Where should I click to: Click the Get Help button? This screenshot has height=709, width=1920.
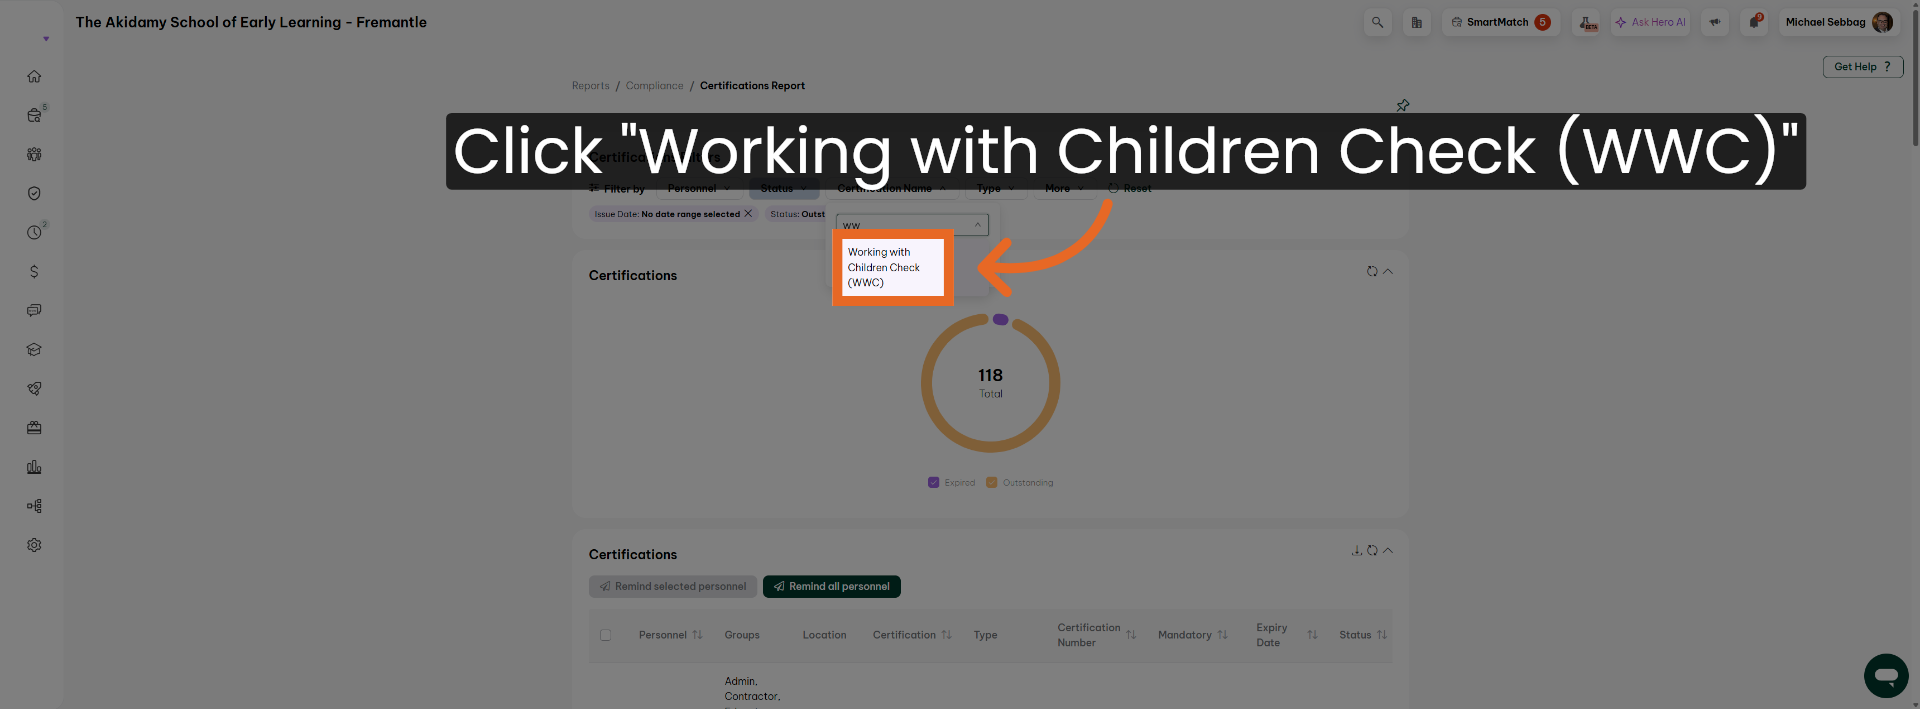click(1863, 67)
